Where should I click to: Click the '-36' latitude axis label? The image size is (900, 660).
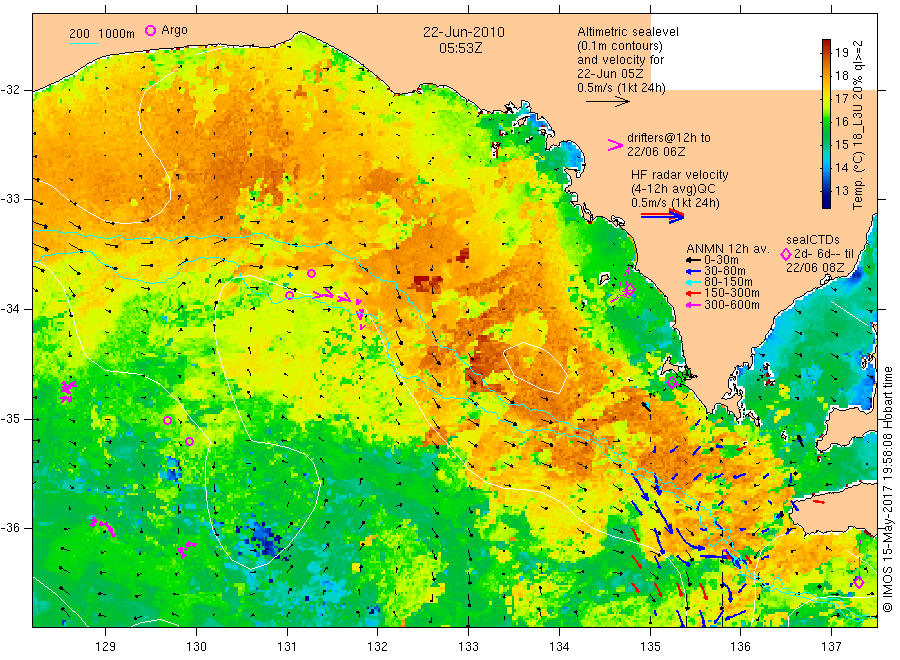tap(10, 528)
